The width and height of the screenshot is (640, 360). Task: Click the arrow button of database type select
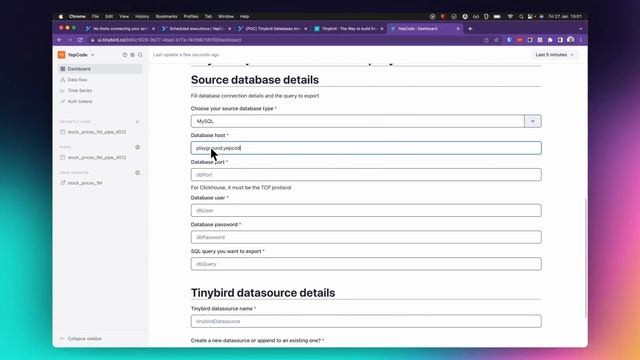click(533, 121)
